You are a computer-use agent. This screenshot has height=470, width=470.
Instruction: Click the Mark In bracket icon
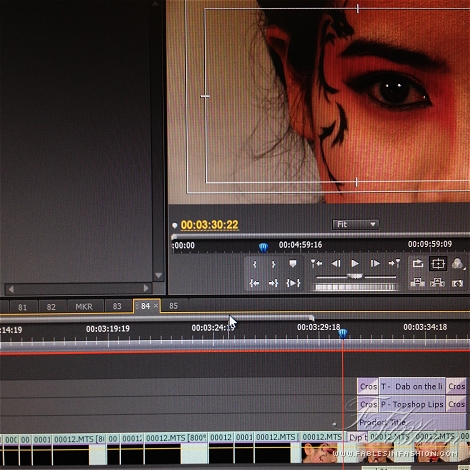254,264
